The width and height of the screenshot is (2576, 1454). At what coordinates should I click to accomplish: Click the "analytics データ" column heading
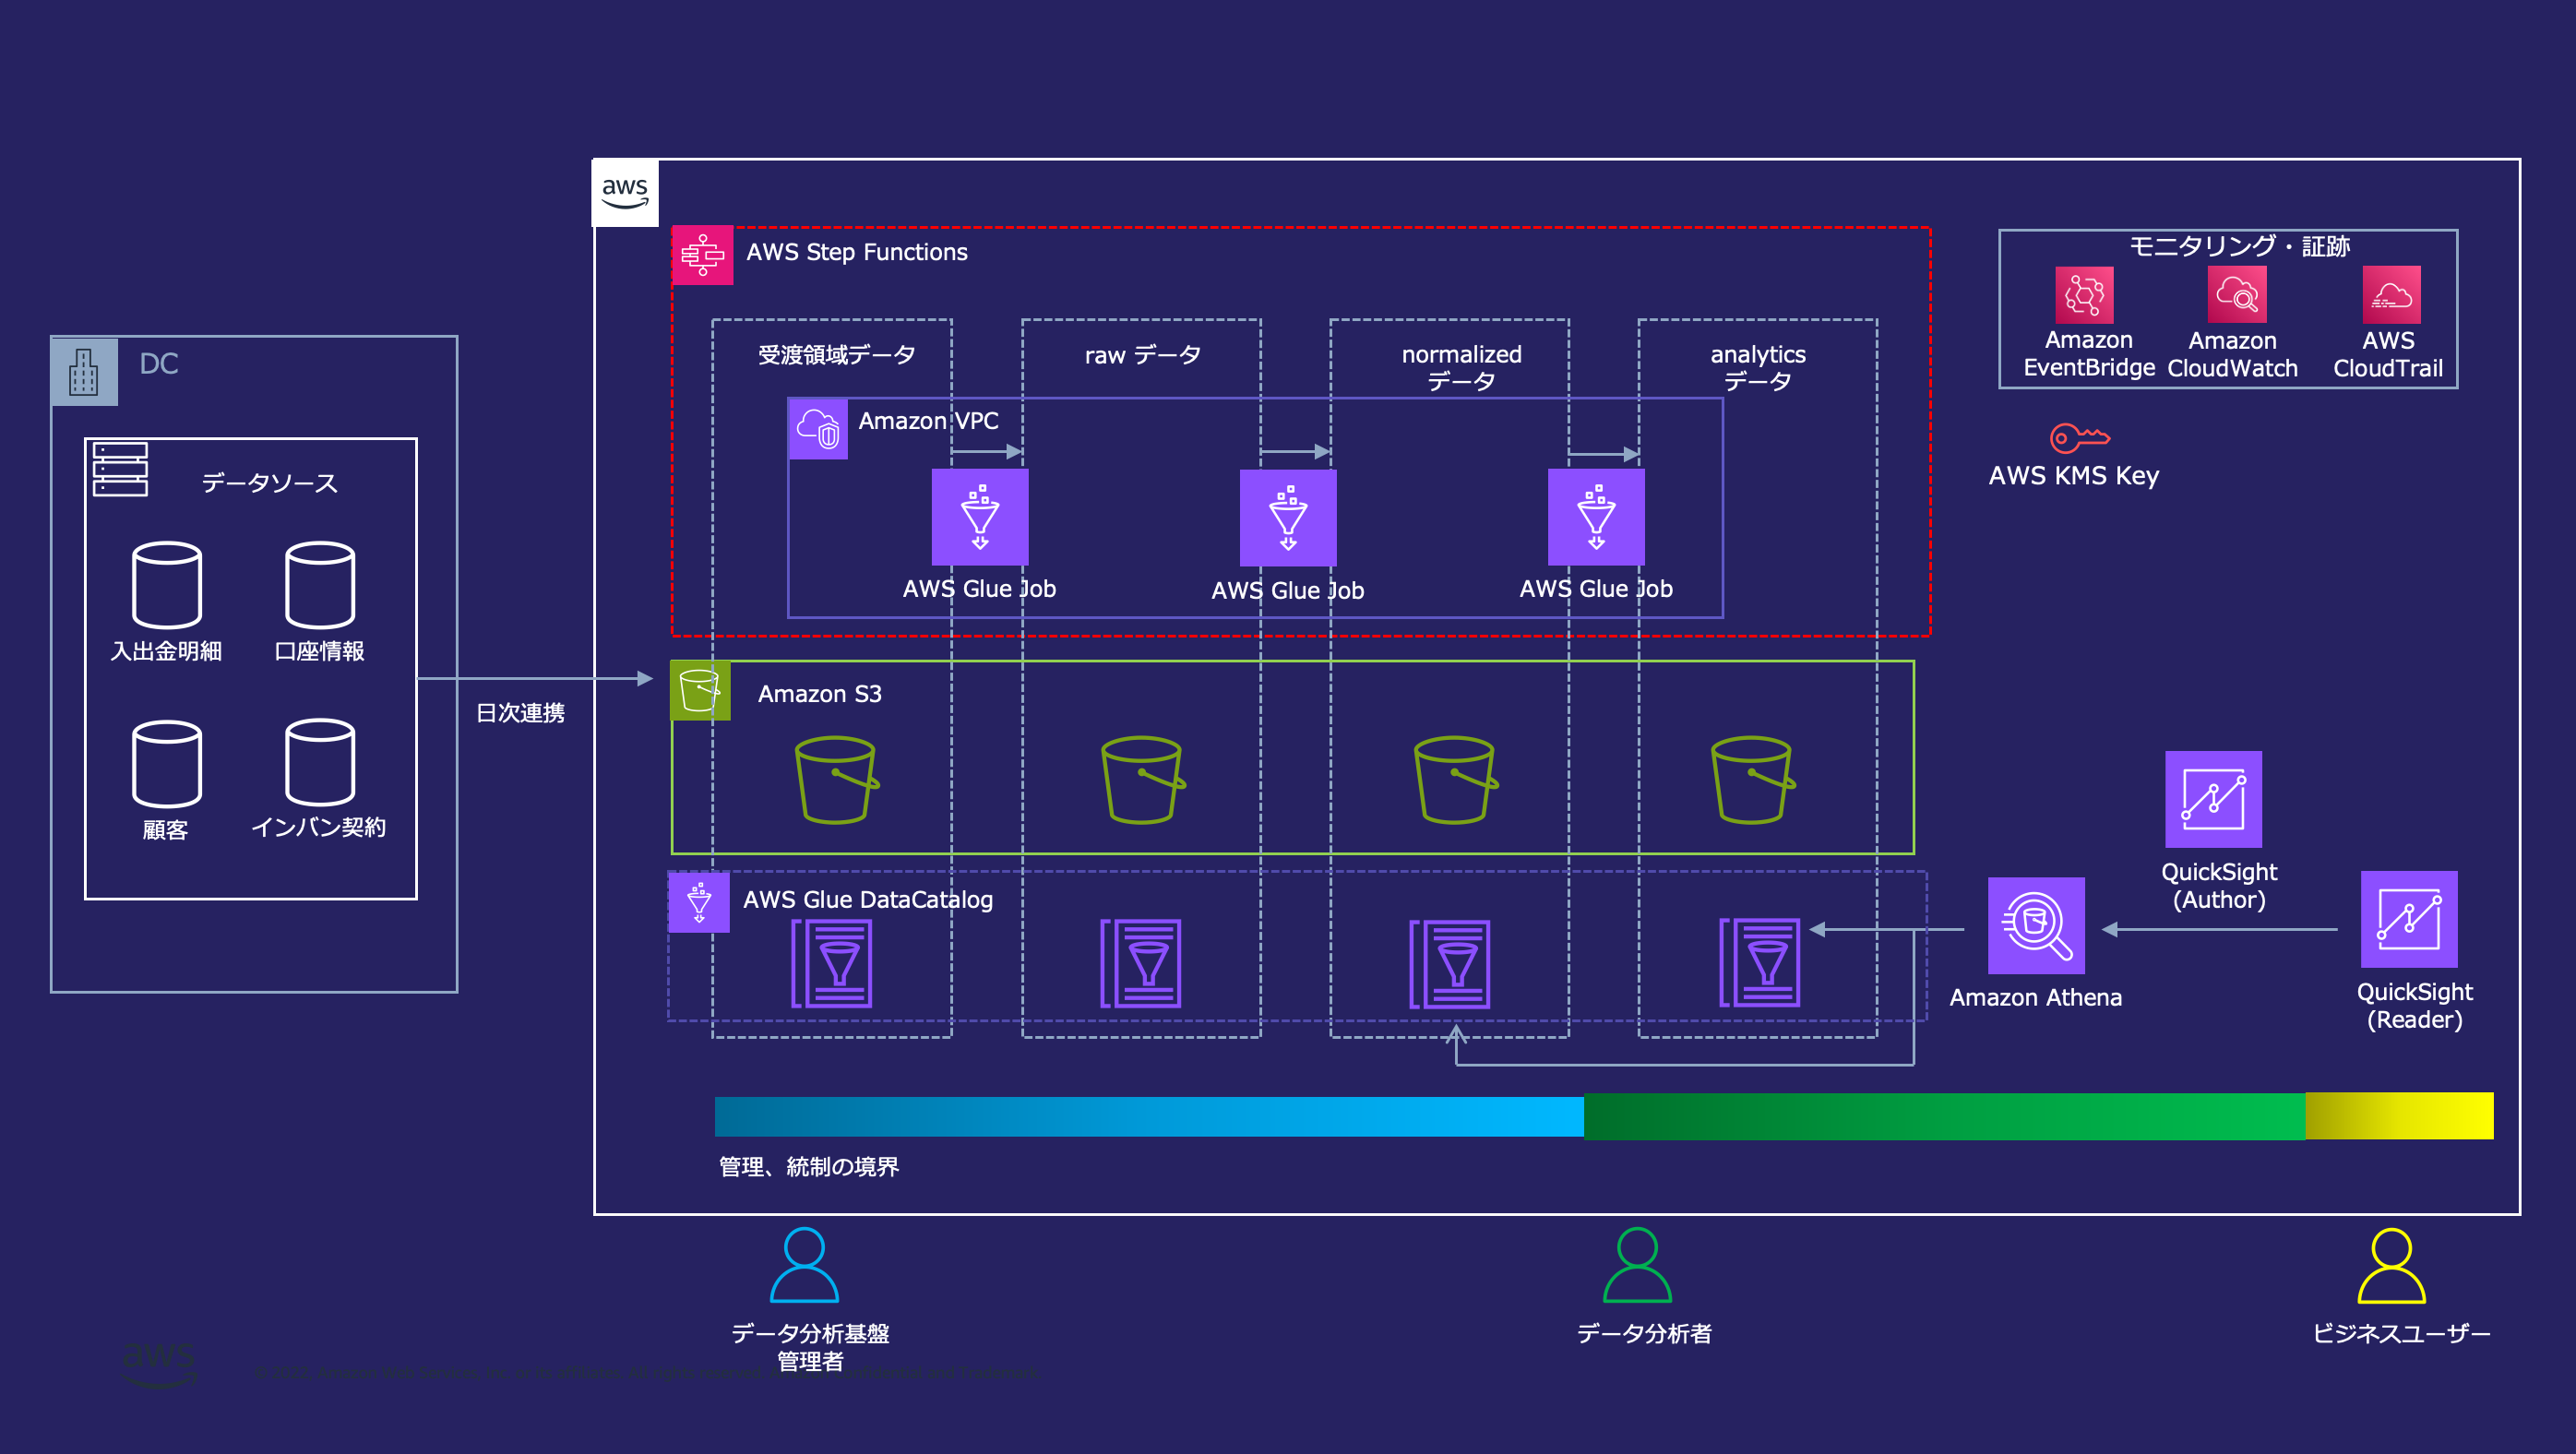(1758, 367)
